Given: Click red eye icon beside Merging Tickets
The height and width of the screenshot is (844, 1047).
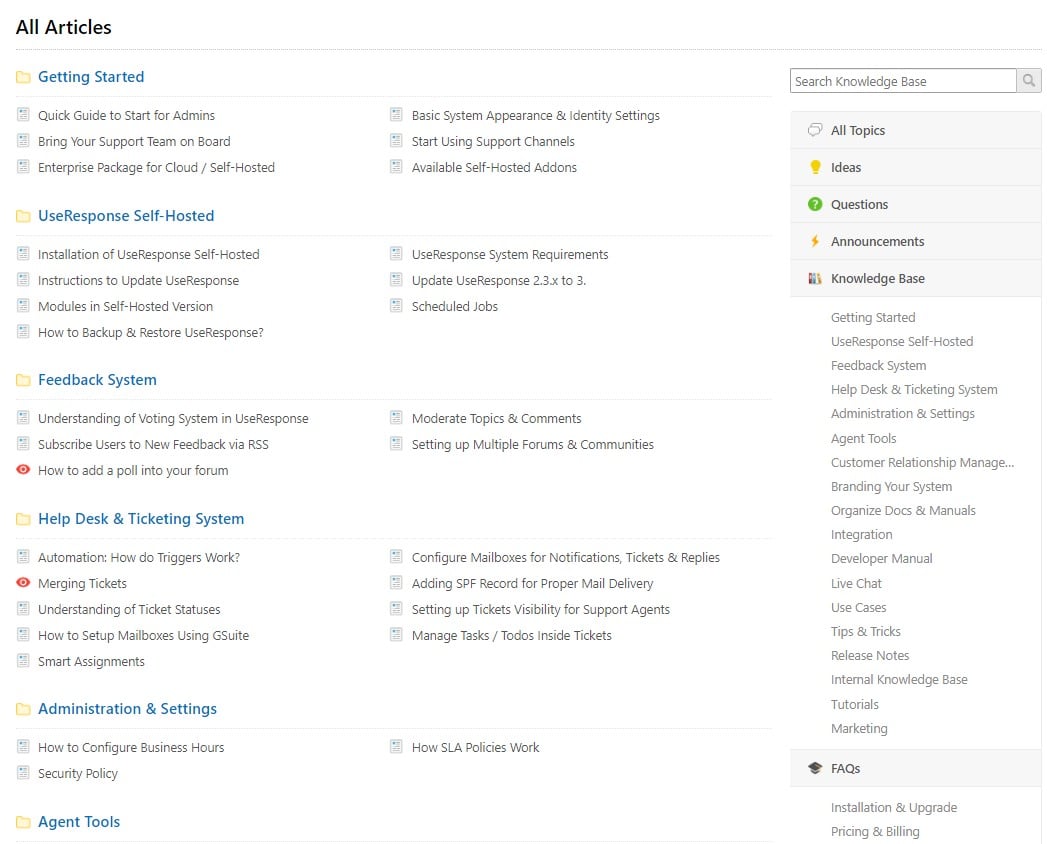Looking at the screenshot, I should coord(23,583).
